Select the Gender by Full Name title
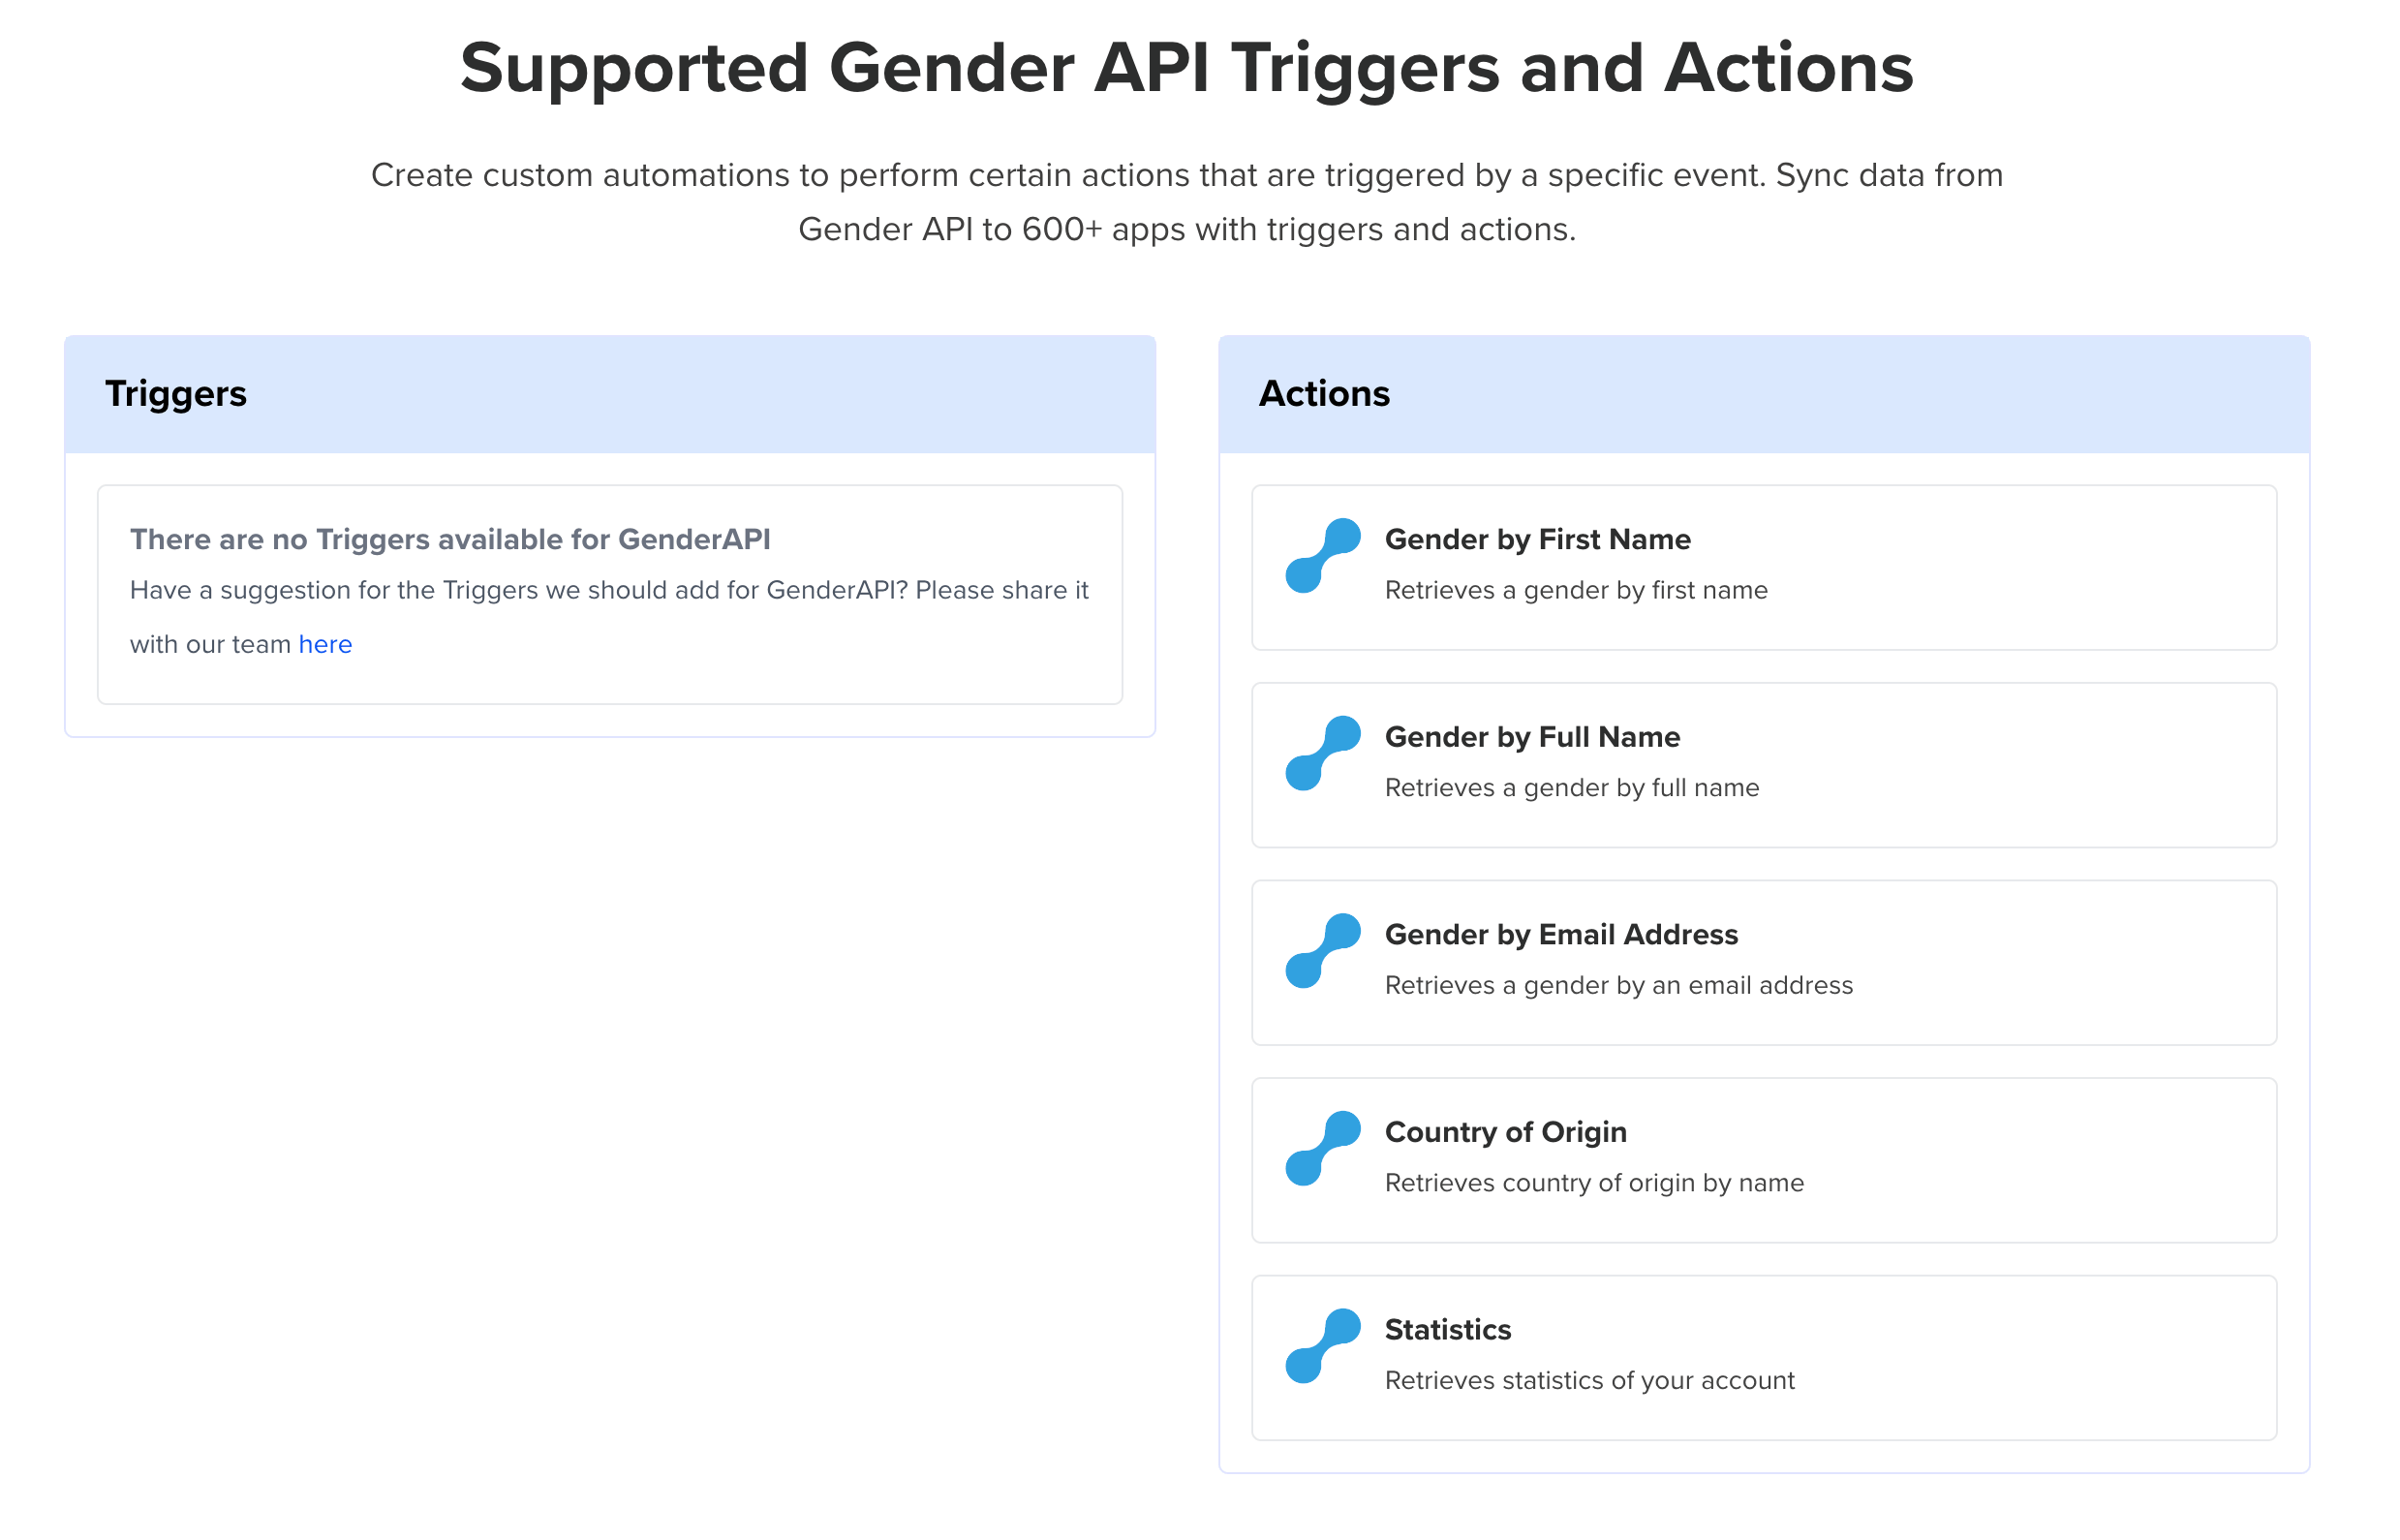Screen dimensions: 2400x1540 tap(1532, 737)
